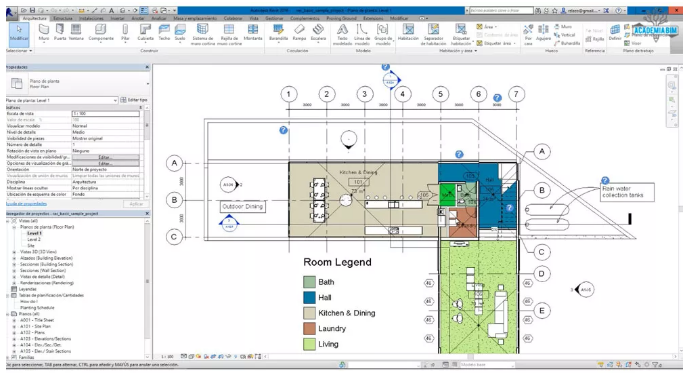Click the Laundry color swatch in Room Legend
Screen dimensions: 692x373
coord(309,328)
